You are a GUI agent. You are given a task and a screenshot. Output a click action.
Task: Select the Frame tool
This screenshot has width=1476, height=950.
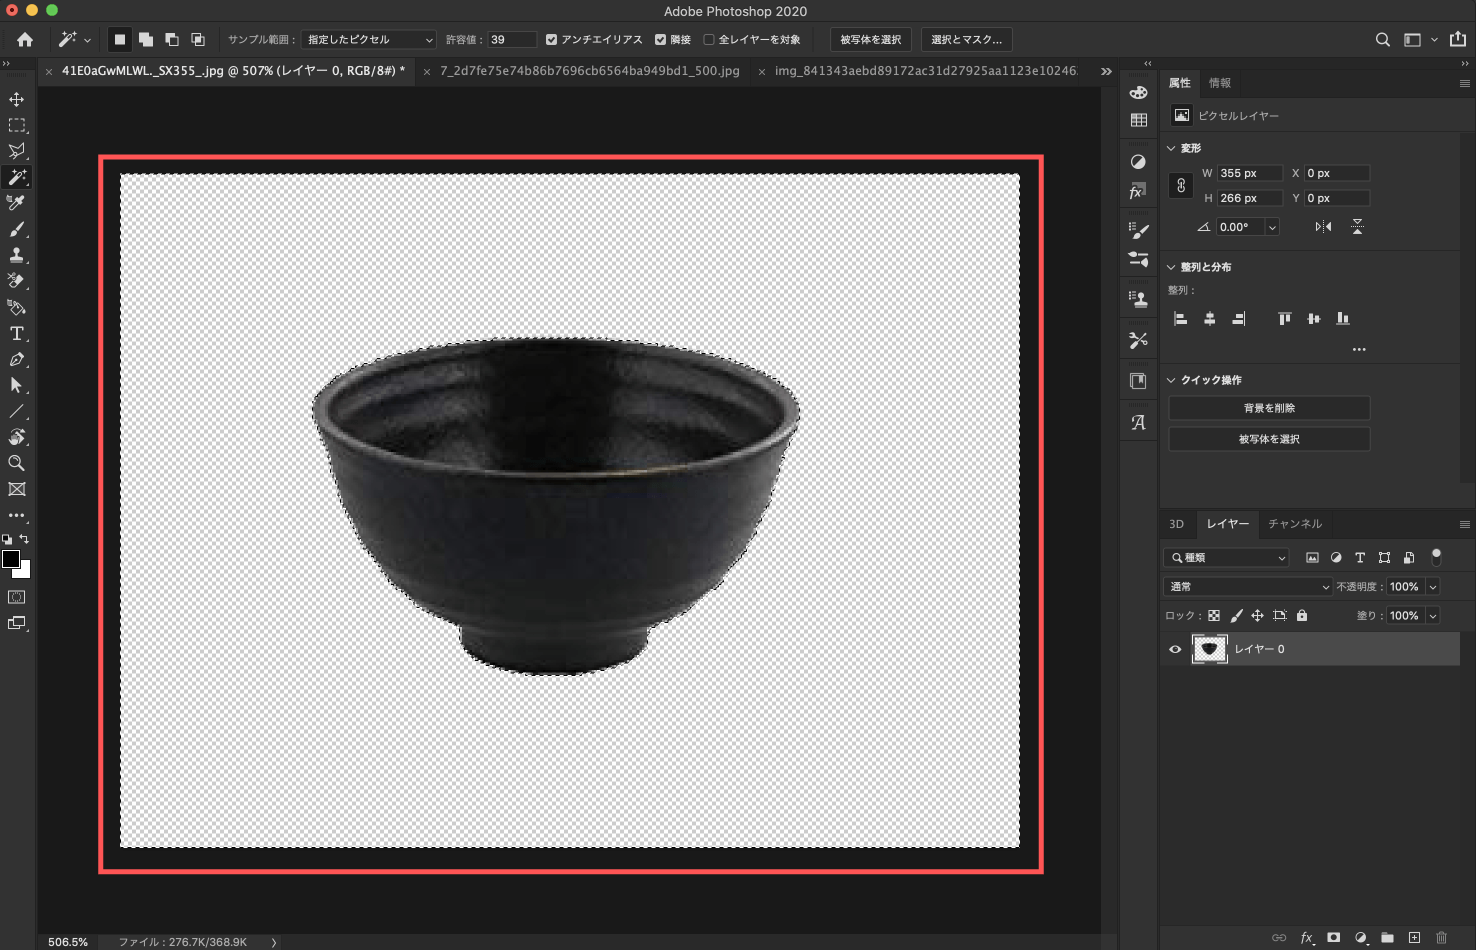pos(17,489)
